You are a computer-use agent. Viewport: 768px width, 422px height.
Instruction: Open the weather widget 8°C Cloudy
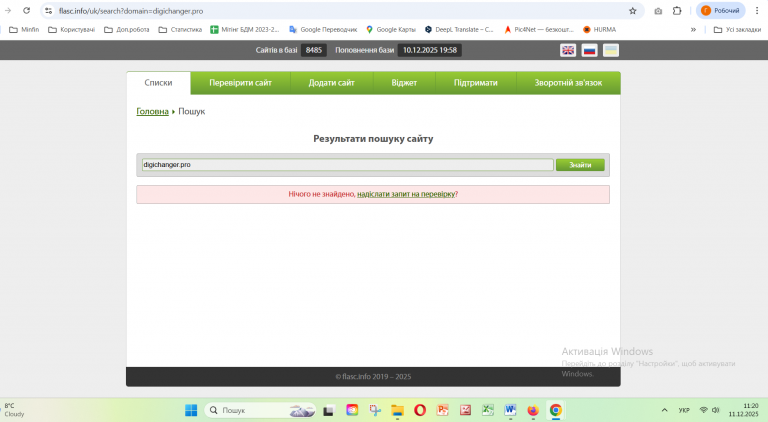coord(15,410)
